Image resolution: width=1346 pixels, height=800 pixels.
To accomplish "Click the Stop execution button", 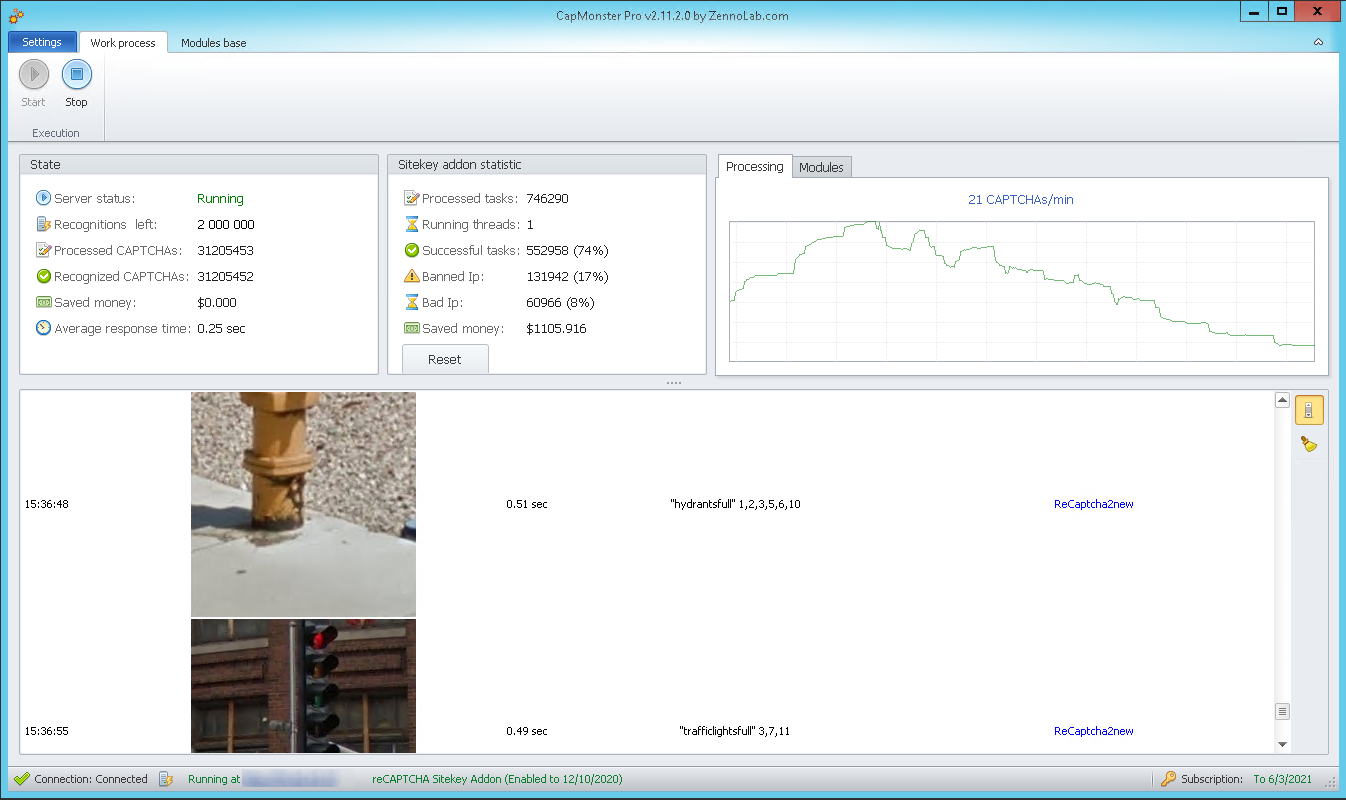I will (77, 75).
